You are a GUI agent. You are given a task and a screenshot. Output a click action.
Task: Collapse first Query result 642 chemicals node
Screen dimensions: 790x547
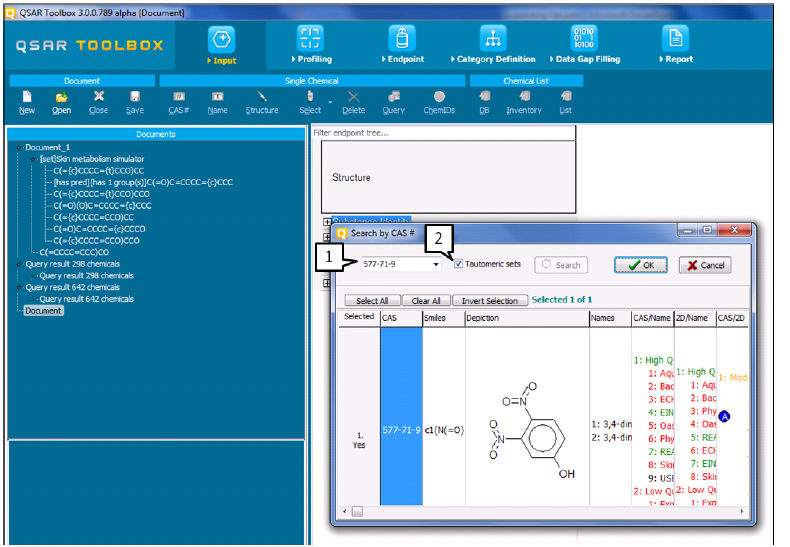(x=19, y=287)
